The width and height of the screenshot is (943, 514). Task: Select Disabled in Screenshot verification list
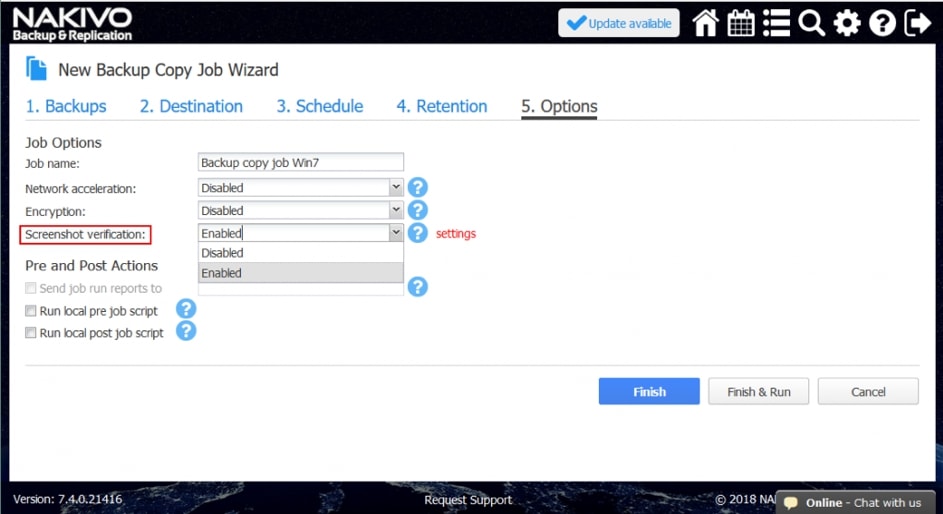point(300,253)
